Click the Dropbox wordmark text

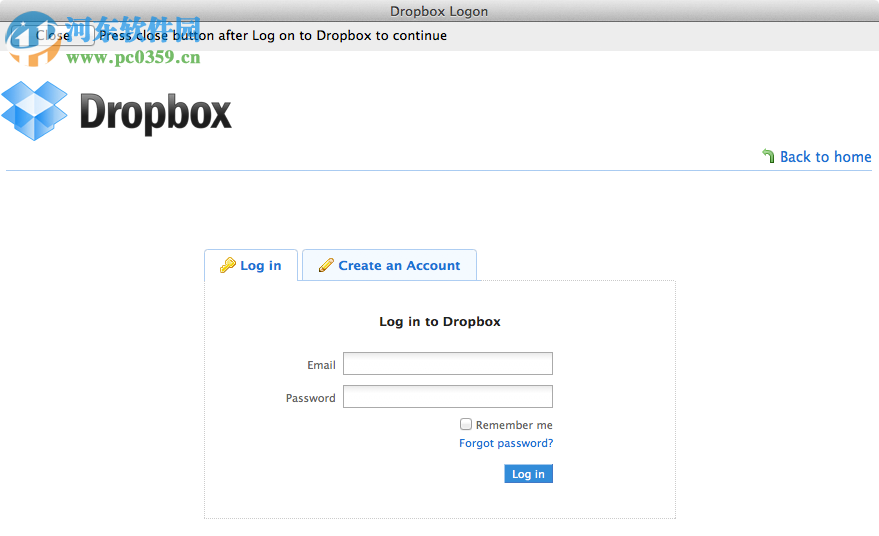[x=155, y=113]
